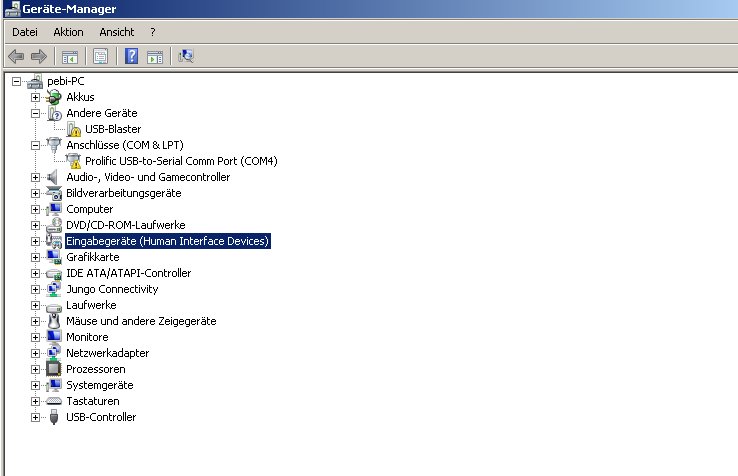
Task: Expand Eingabegeräte (Human Interface Devices)
Action: (35, 242)
